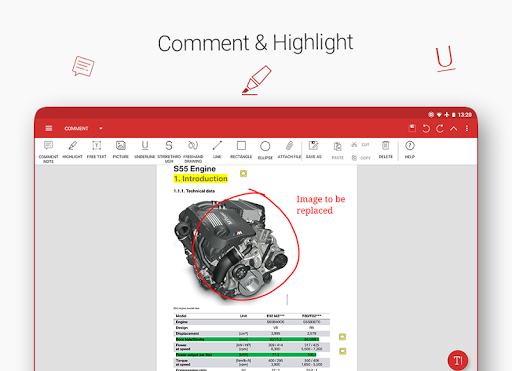Delete the selected annotation

[x=386, y=150]
